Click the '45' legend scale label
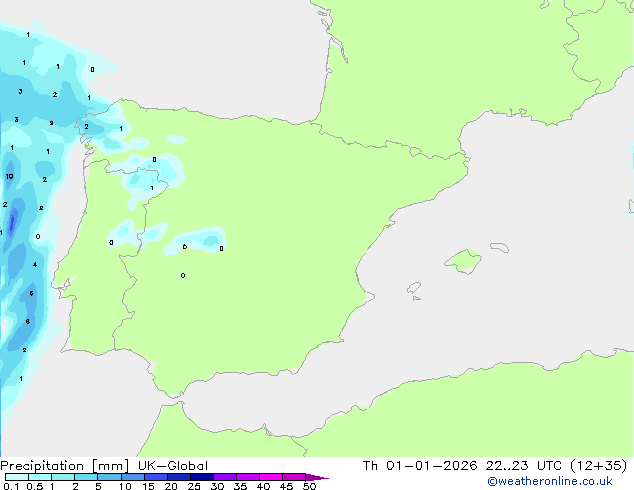This screenshot has width=634, height=490. pos(286,486)
